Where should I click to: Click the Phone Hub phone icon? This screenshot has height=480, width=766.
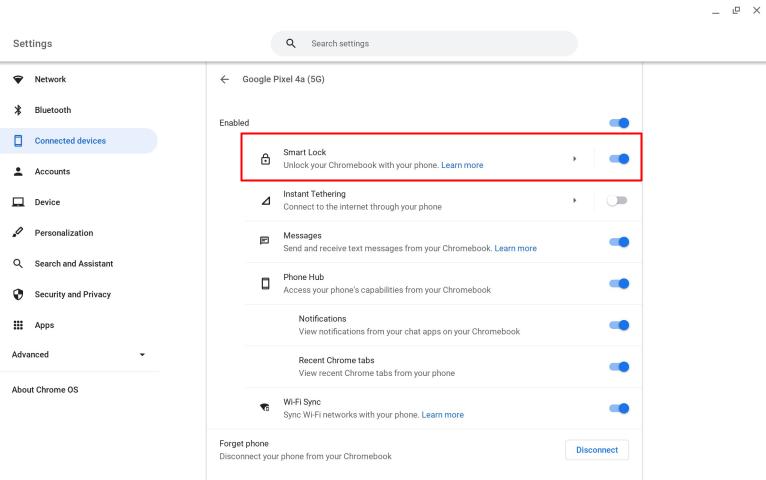click(x=265, y=284)
